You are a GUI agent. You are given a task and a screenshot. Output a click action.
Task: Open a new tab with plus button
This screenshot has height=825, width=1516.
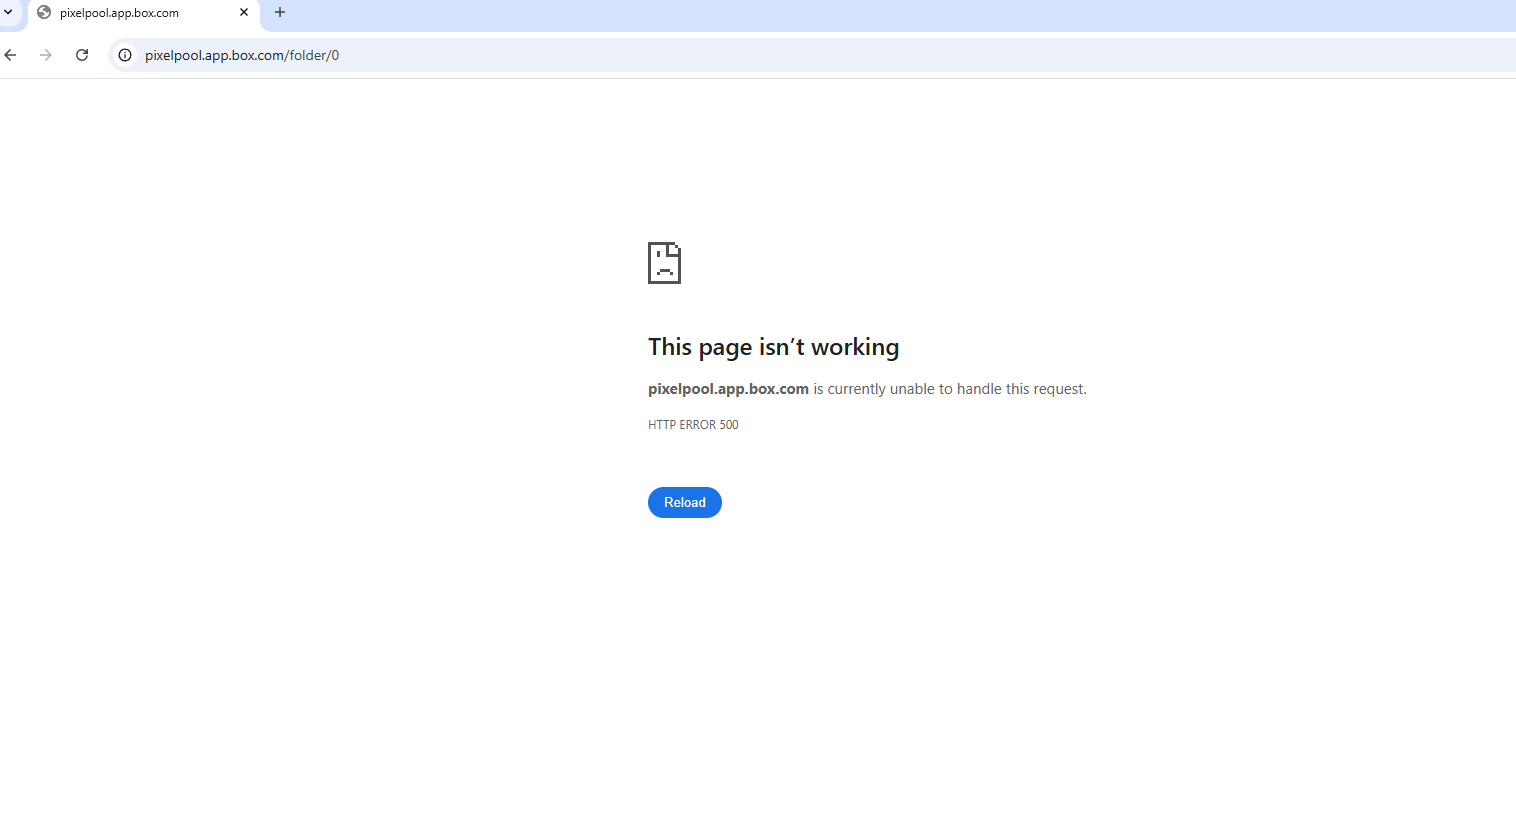pos(280,13)
